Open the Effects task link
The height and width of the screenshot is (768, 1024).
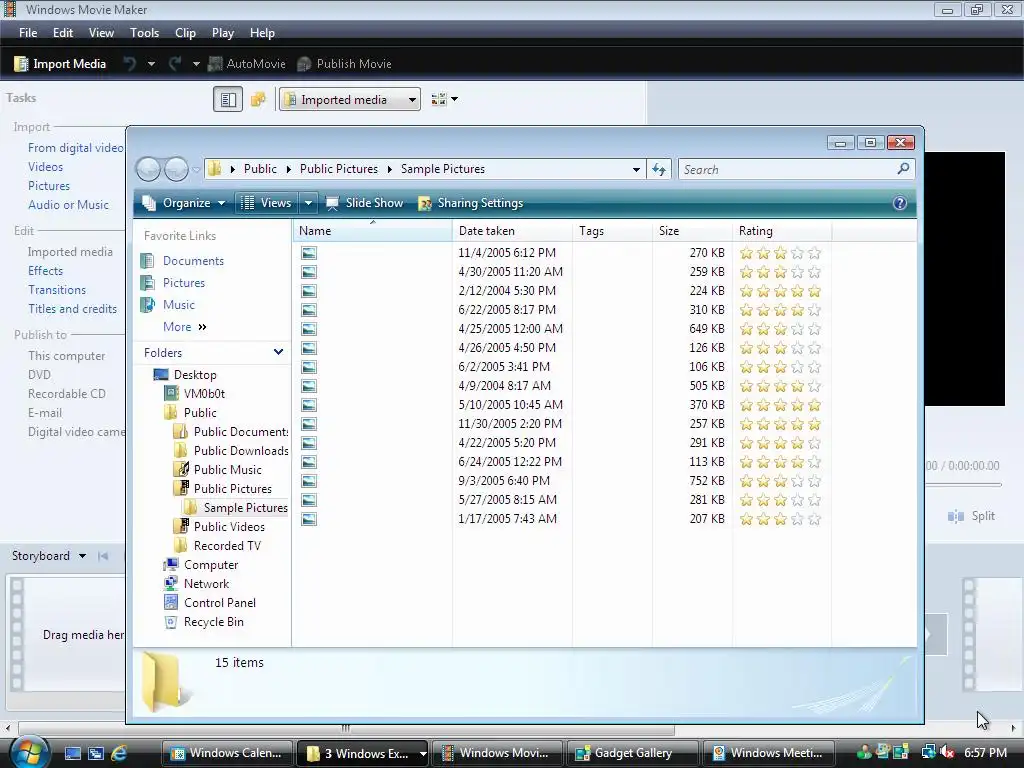click(45, 270)
